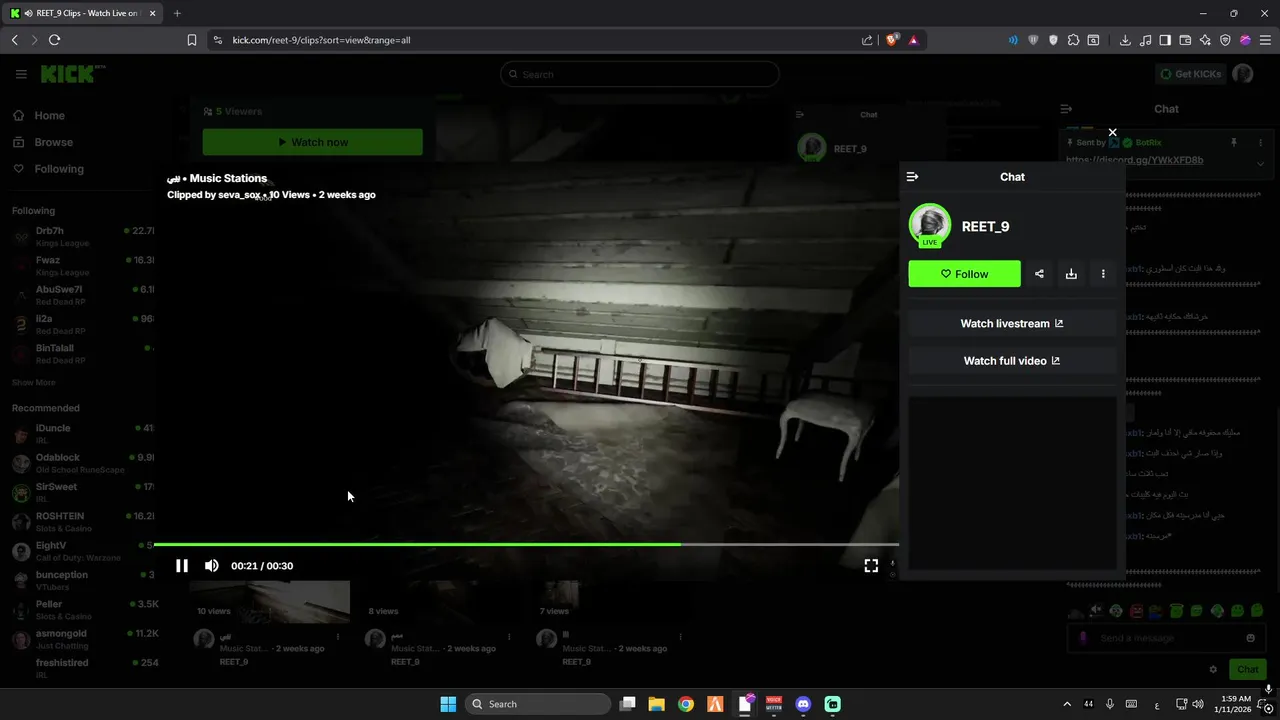
Task: Open the hamburger sidebar menu
Action: 21,74
